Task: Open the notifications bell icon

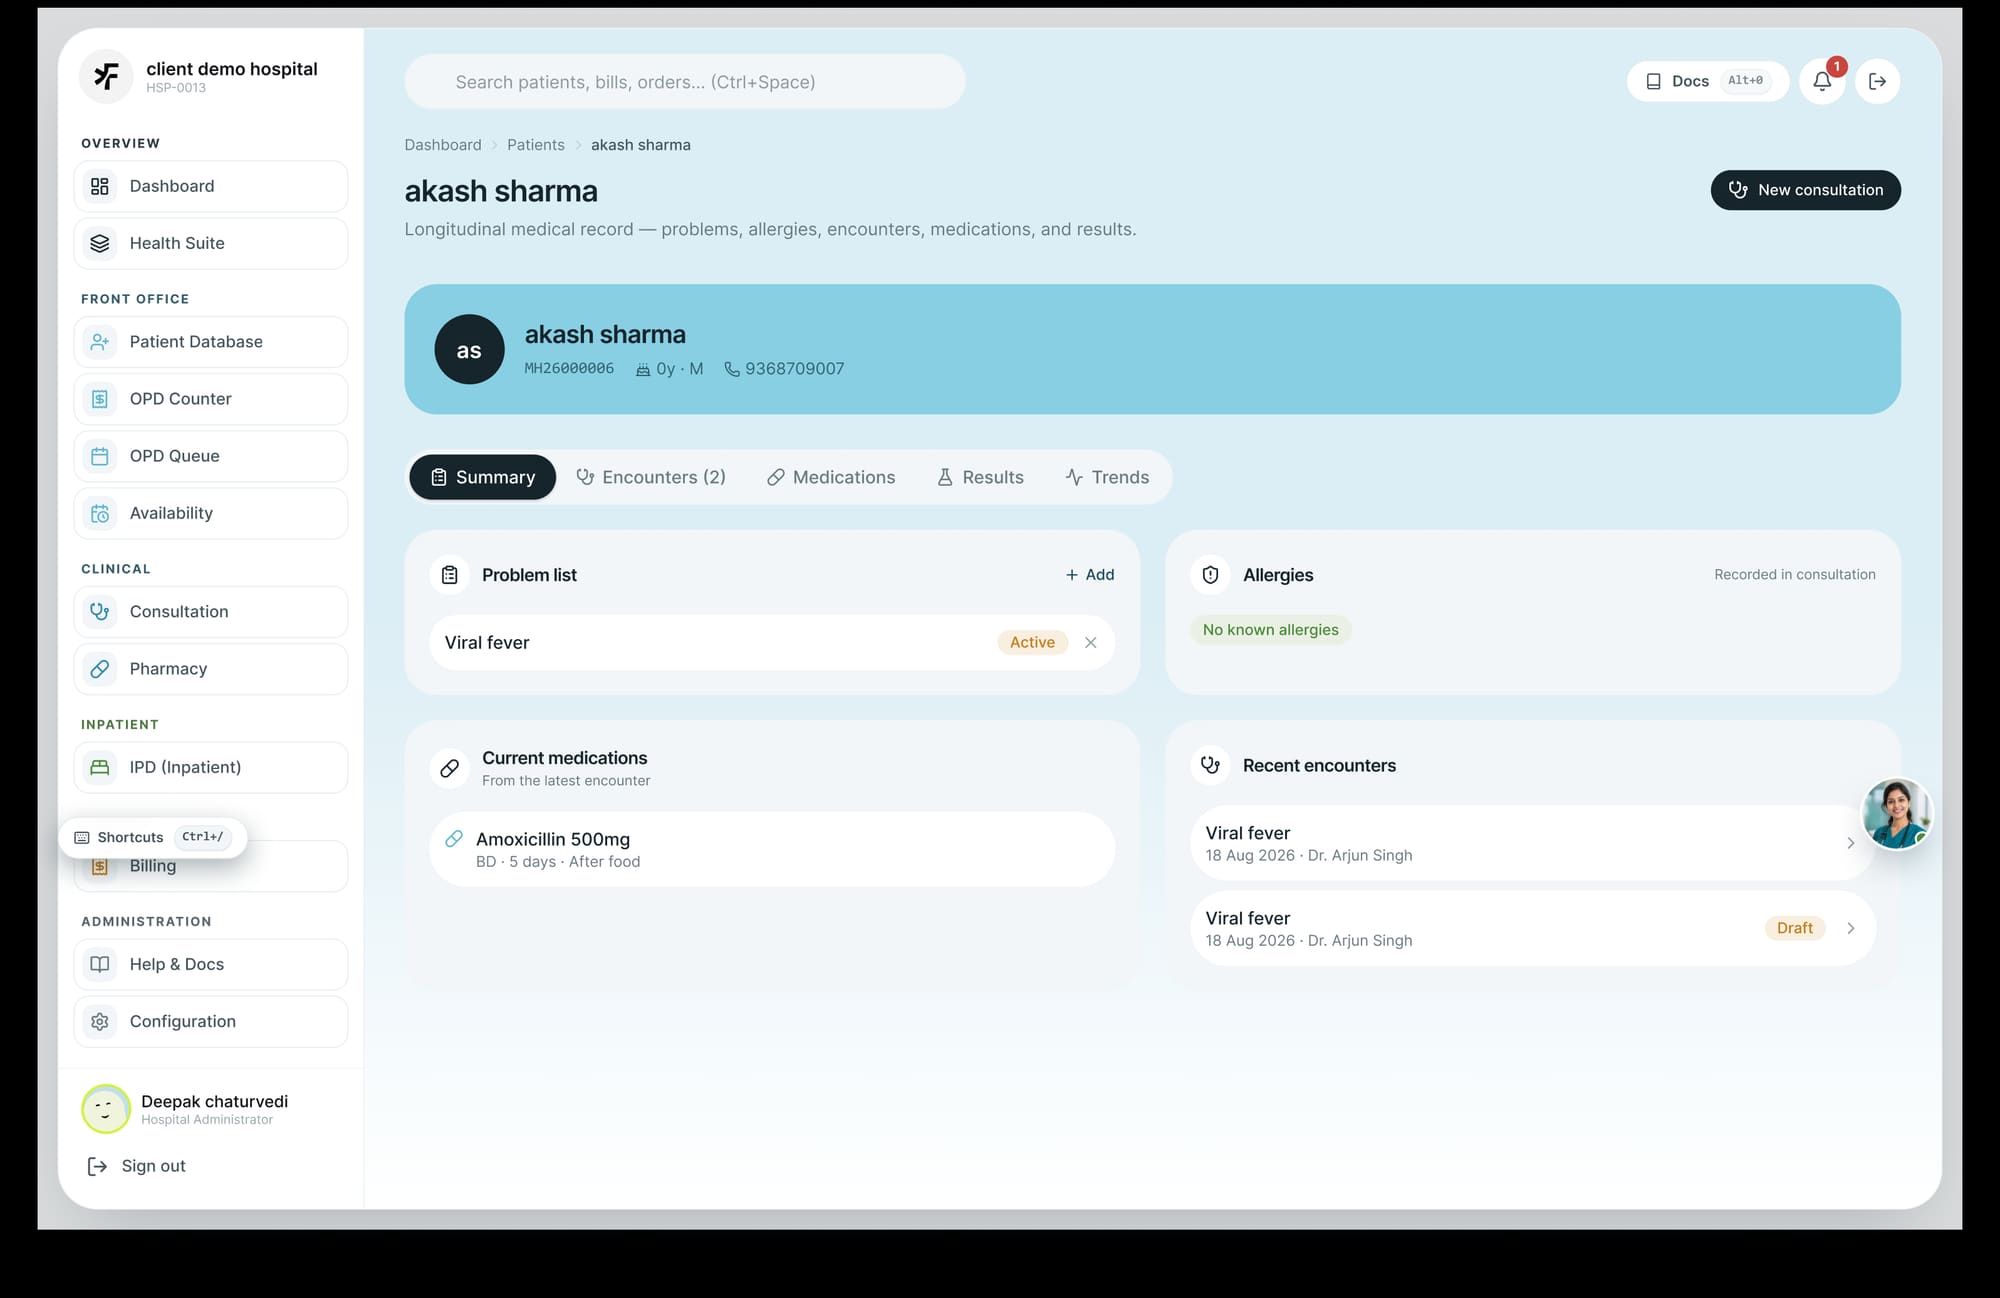Action: tap(1822, 81)
